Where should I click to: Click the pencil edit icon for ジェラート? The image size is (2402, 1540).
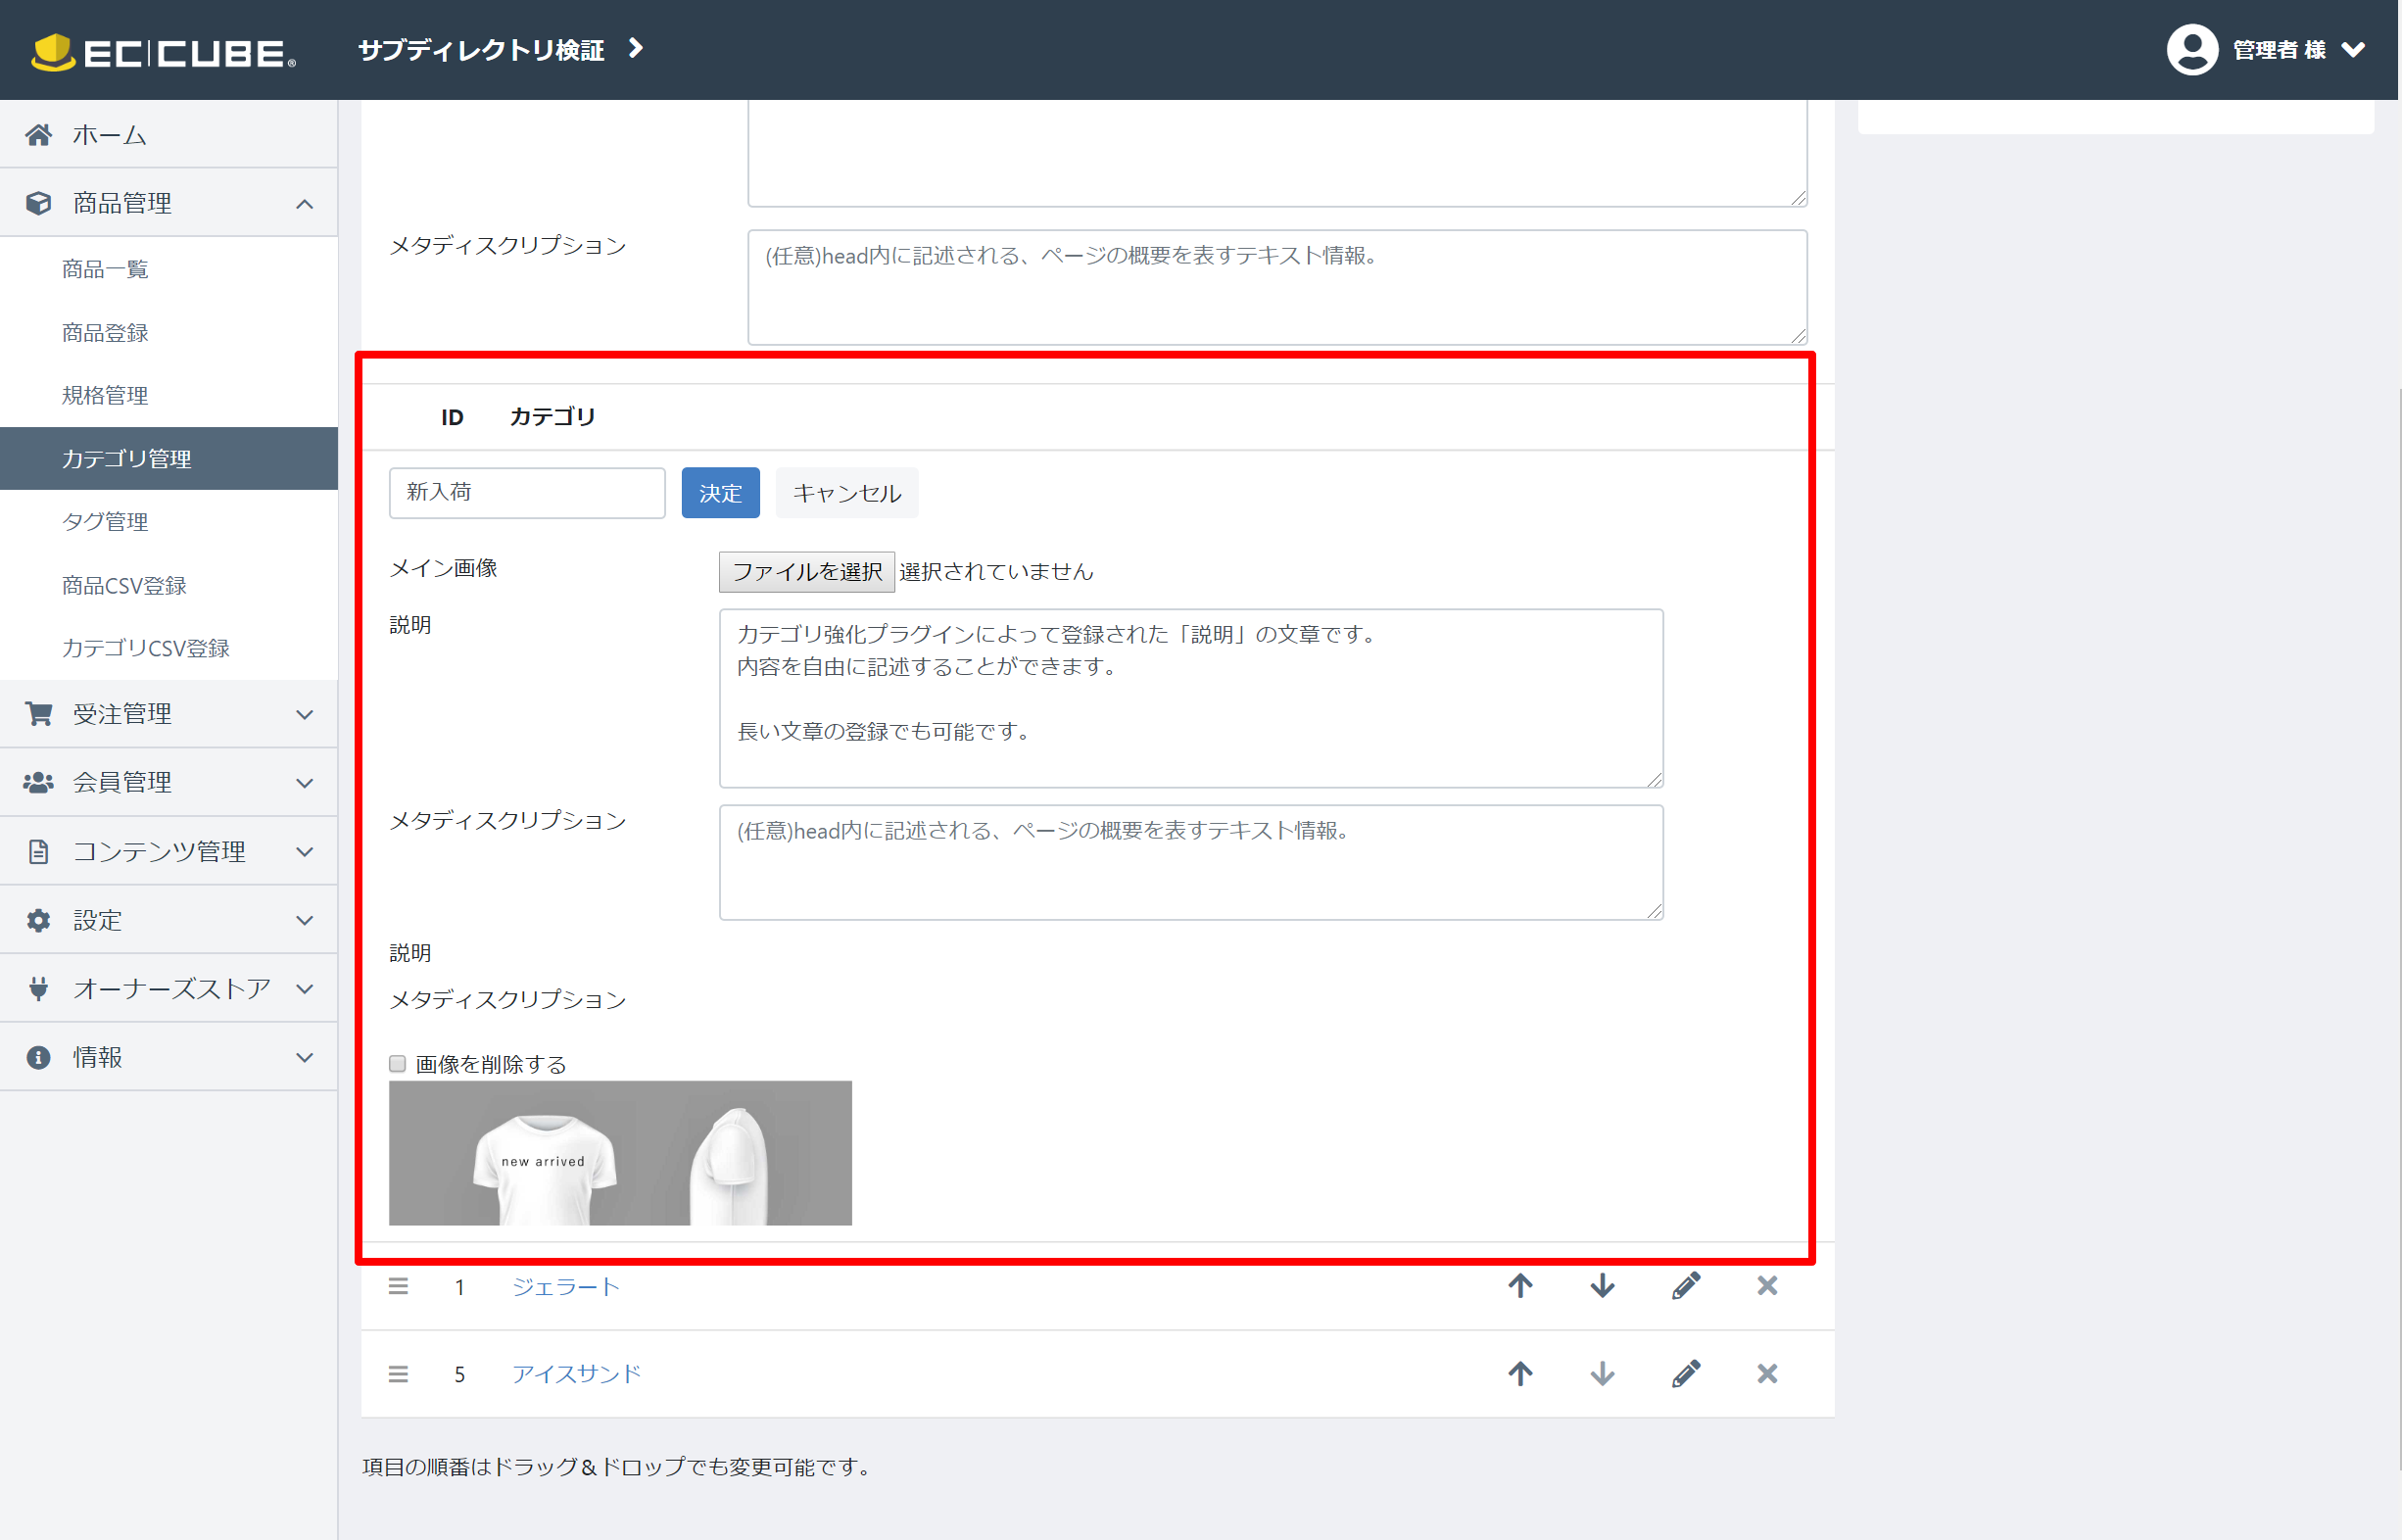[1685, 1286]
